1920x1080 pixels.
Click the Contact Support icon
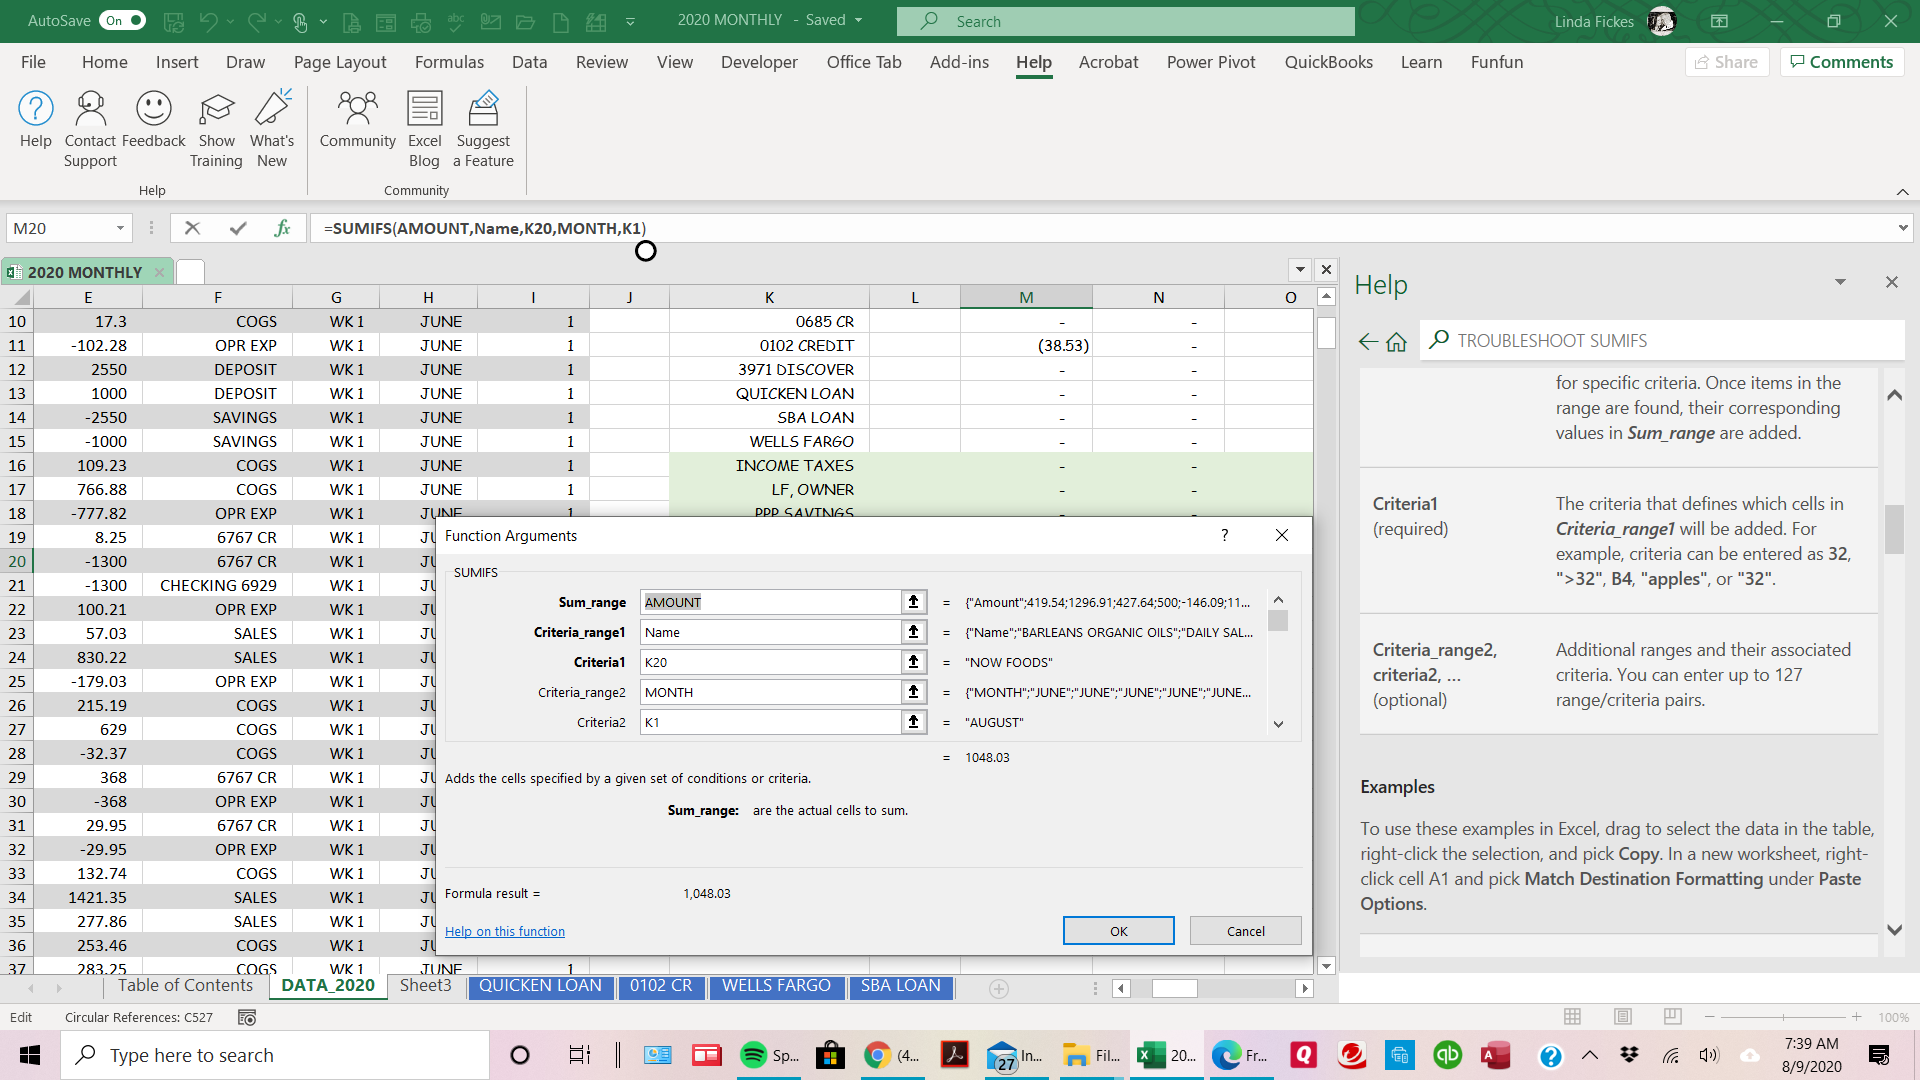(x=90, y=109)
